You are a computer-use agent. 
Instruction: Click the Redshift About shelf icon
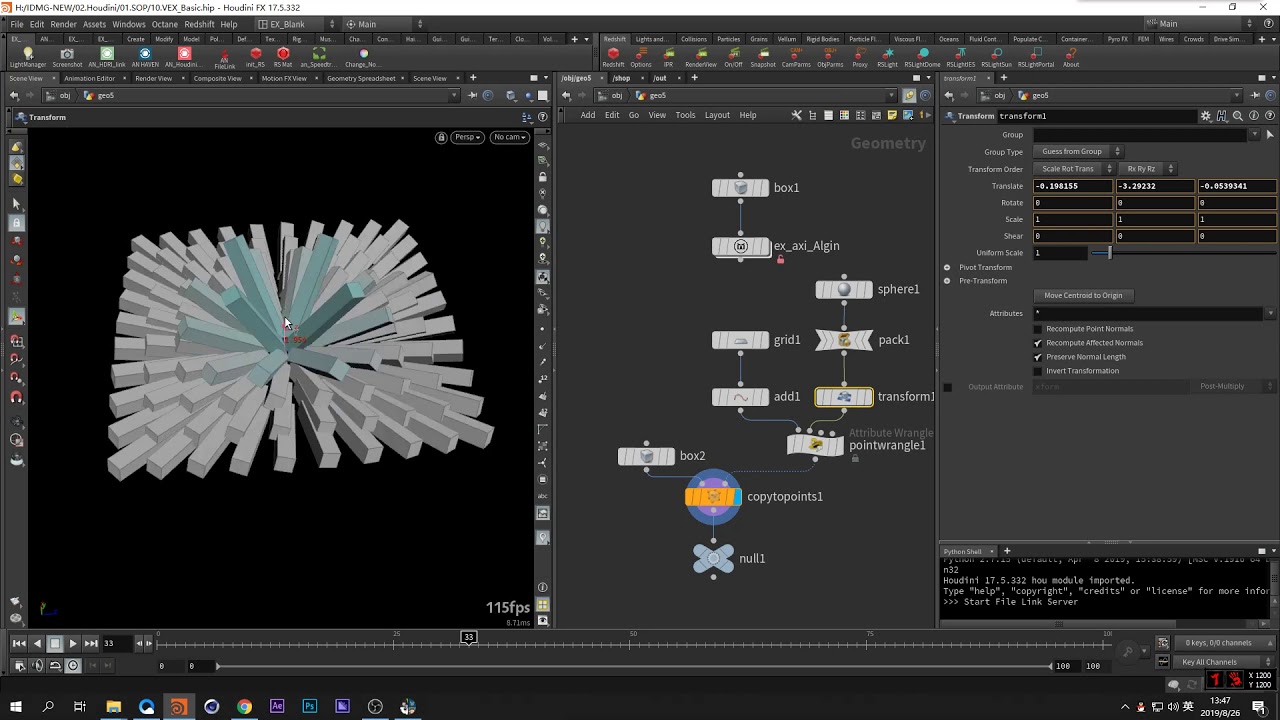pos(1071,56)
